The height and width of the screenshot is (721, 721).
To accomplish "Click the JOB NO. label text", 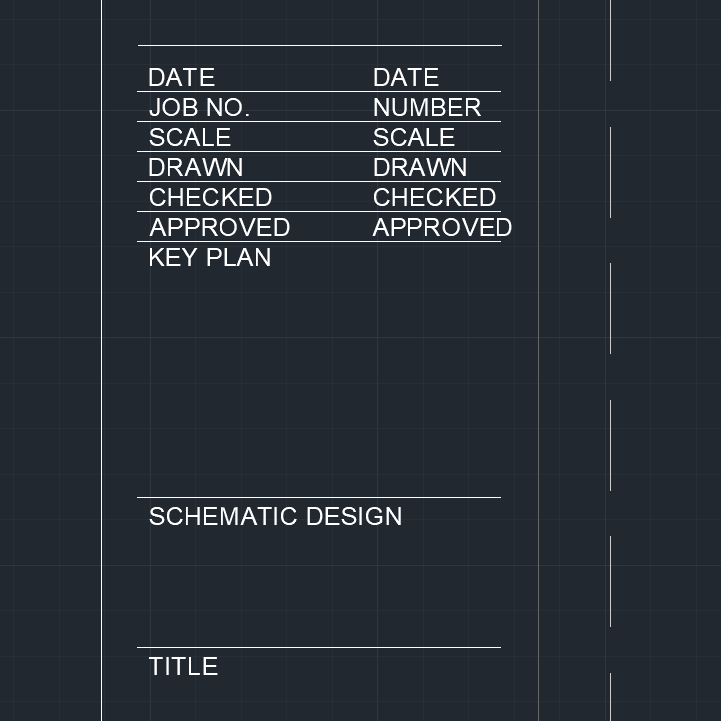I will [199, 108].
